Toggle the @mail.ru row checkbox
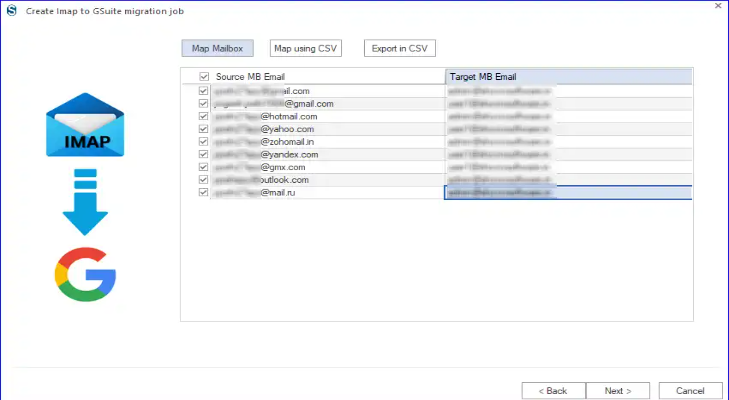Screen dimensions: 729x400 point(203,192)
